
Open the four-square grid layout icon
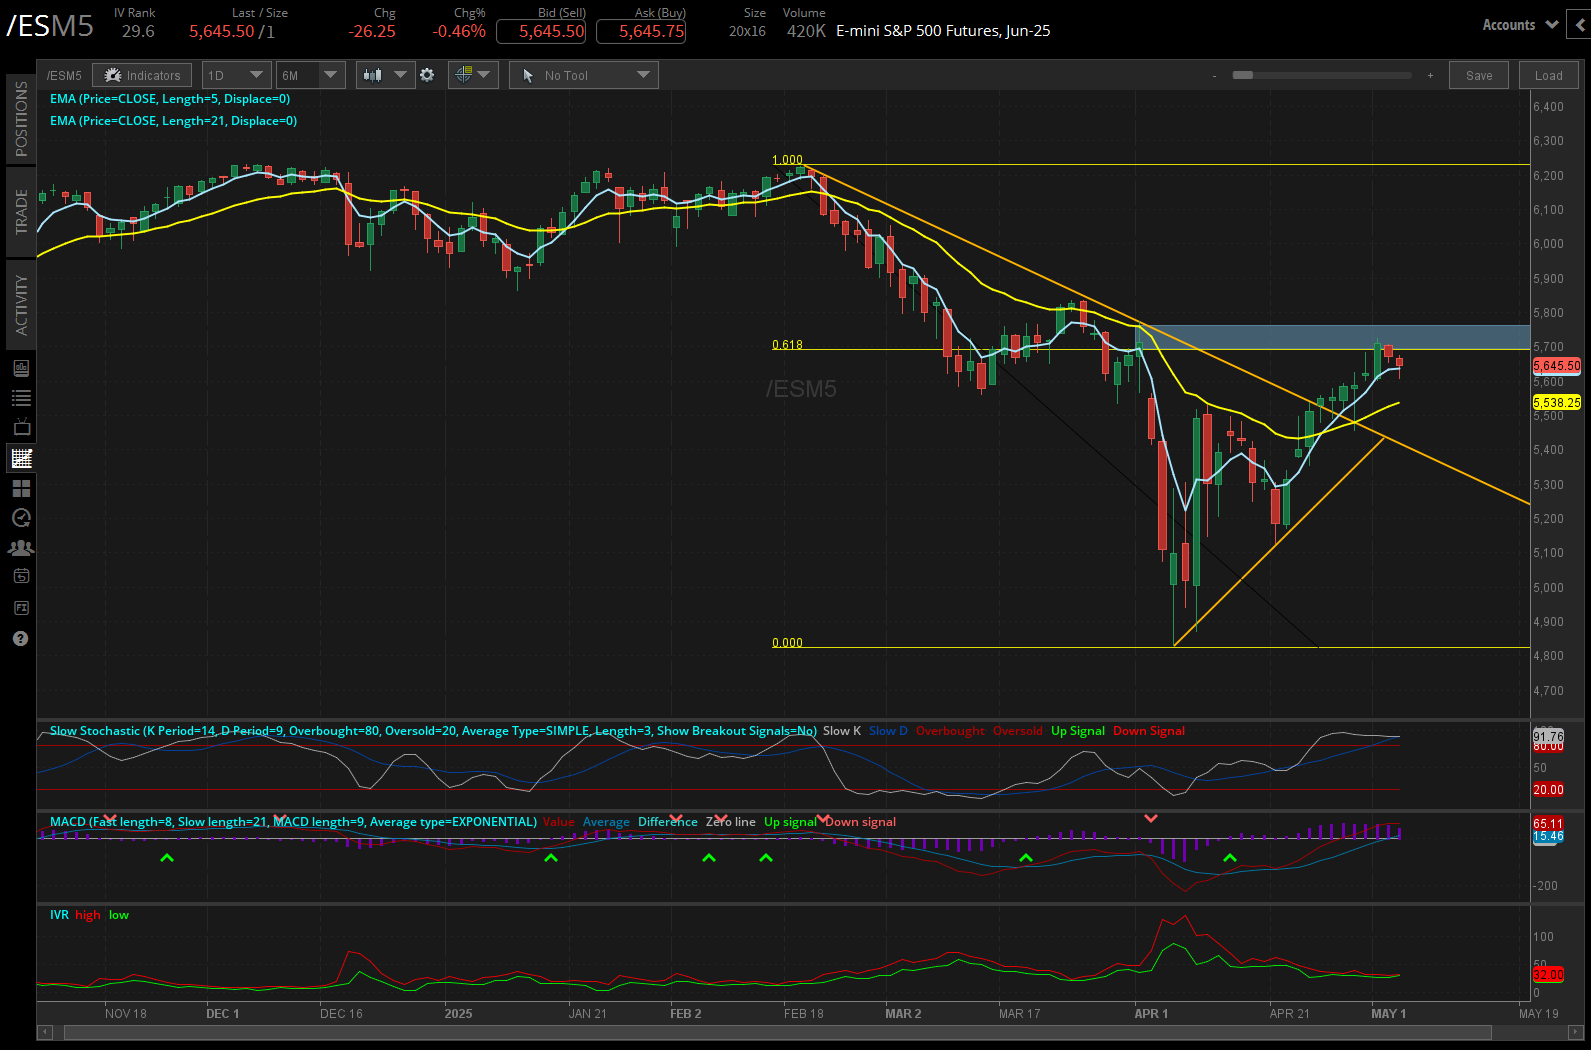pos(21,488)
